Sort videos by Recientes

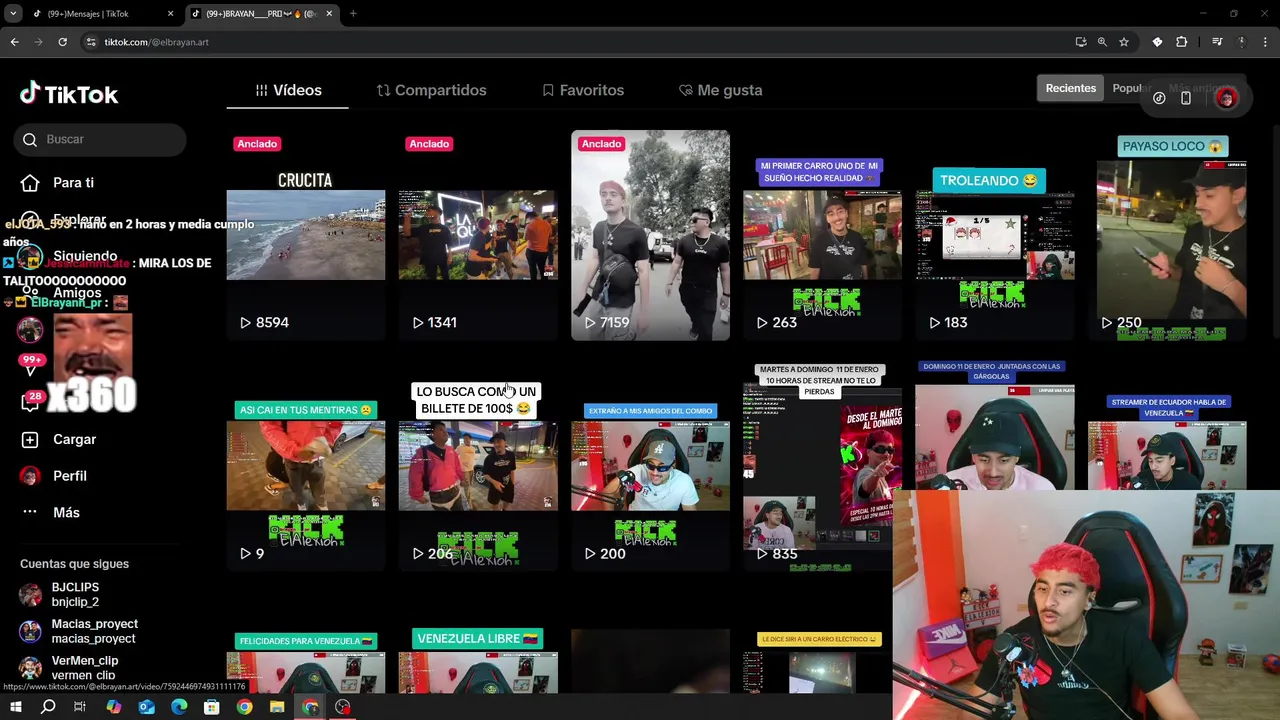(1070, 88)
